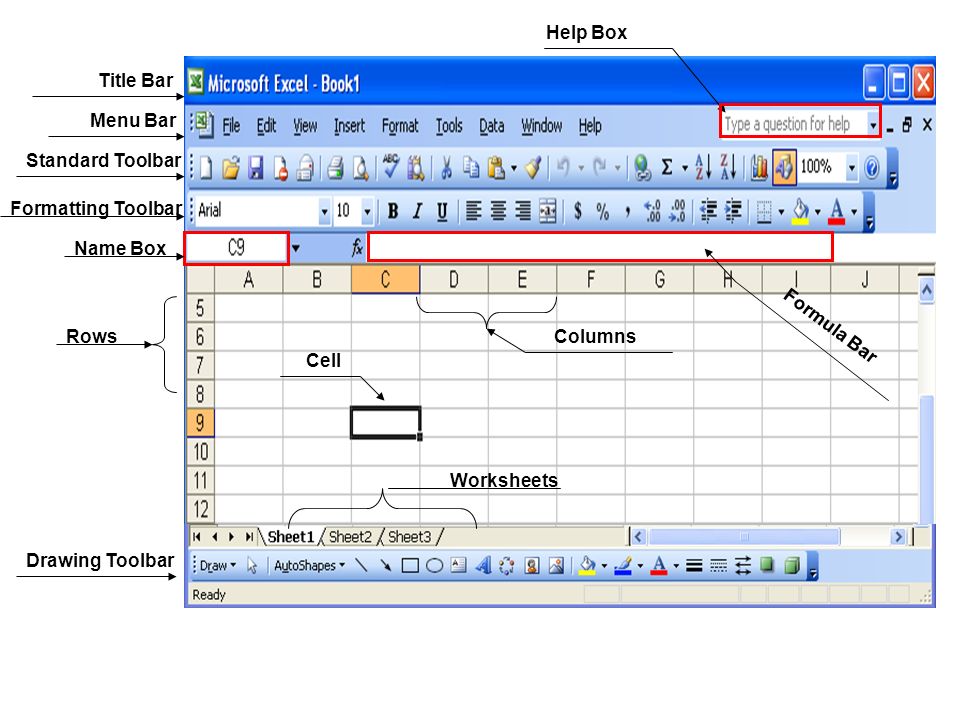This screenshot has height=720, width=960.
Task: Click the New blank workbook icon
Action: [x=206, y=167]
